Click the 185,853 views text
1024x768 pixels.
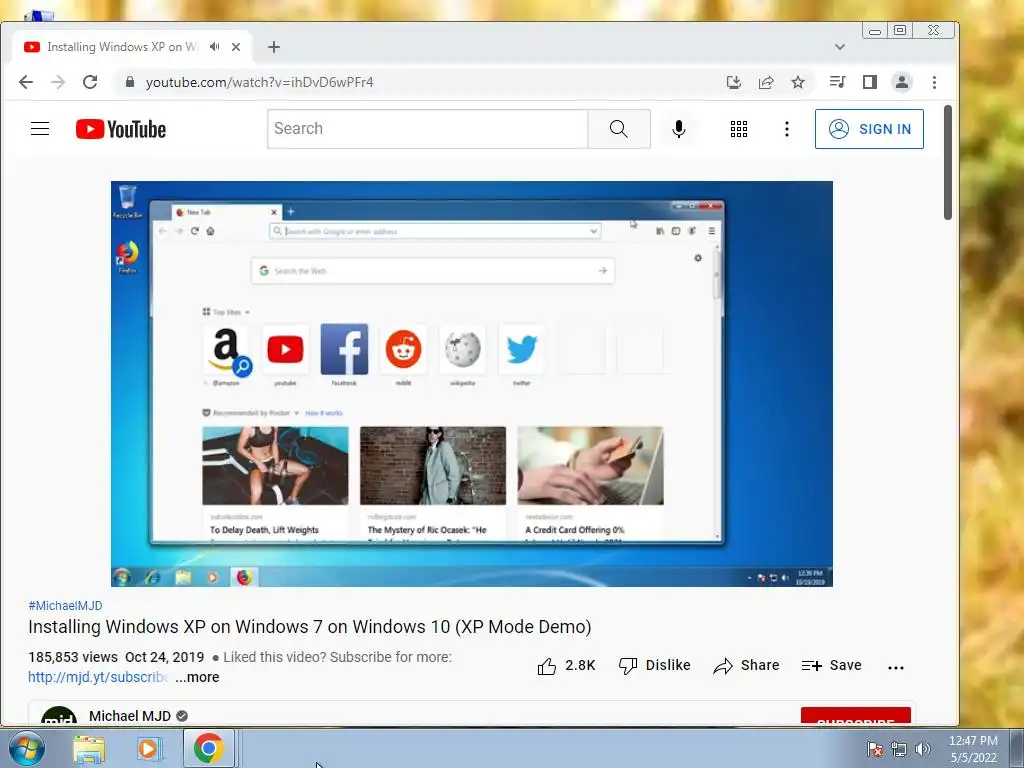pyautogui.click(x=73, y=657)
